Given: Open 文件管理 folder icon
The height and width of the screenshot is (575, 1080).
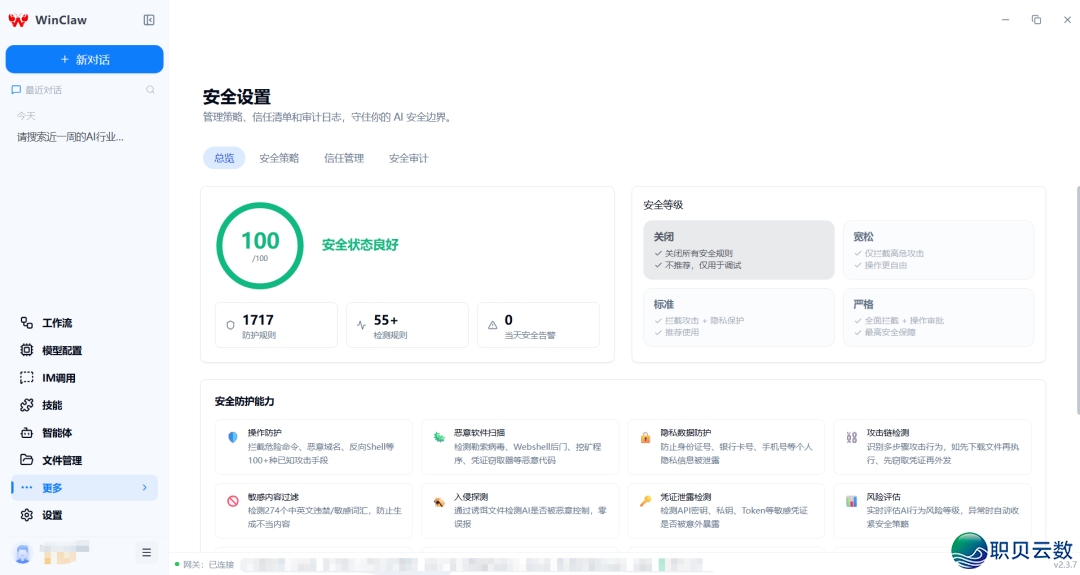Looking at the screenshot, I should (x=27, y=459).
